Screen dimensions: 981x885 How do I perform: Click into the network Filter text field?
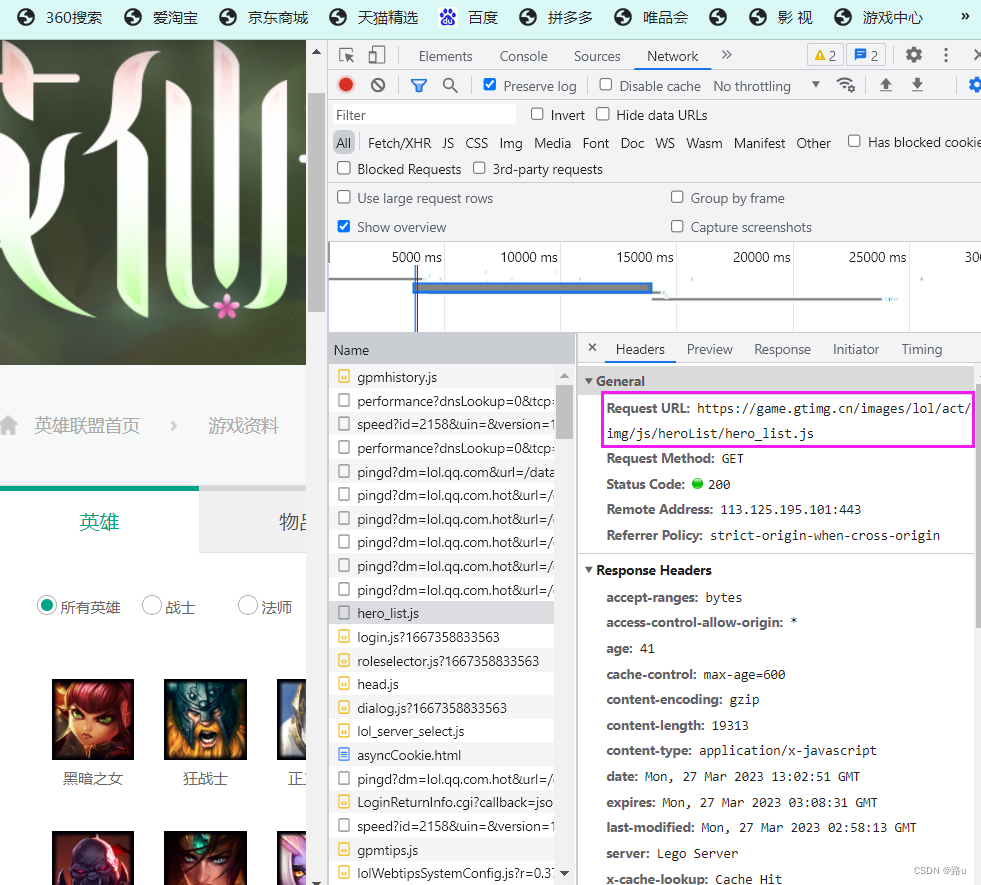coord(424,115)
